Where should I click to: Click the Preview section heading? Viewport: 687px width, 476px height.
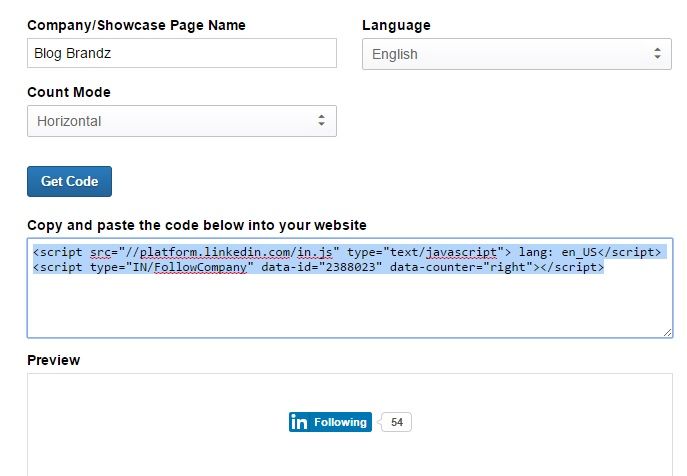53,360
